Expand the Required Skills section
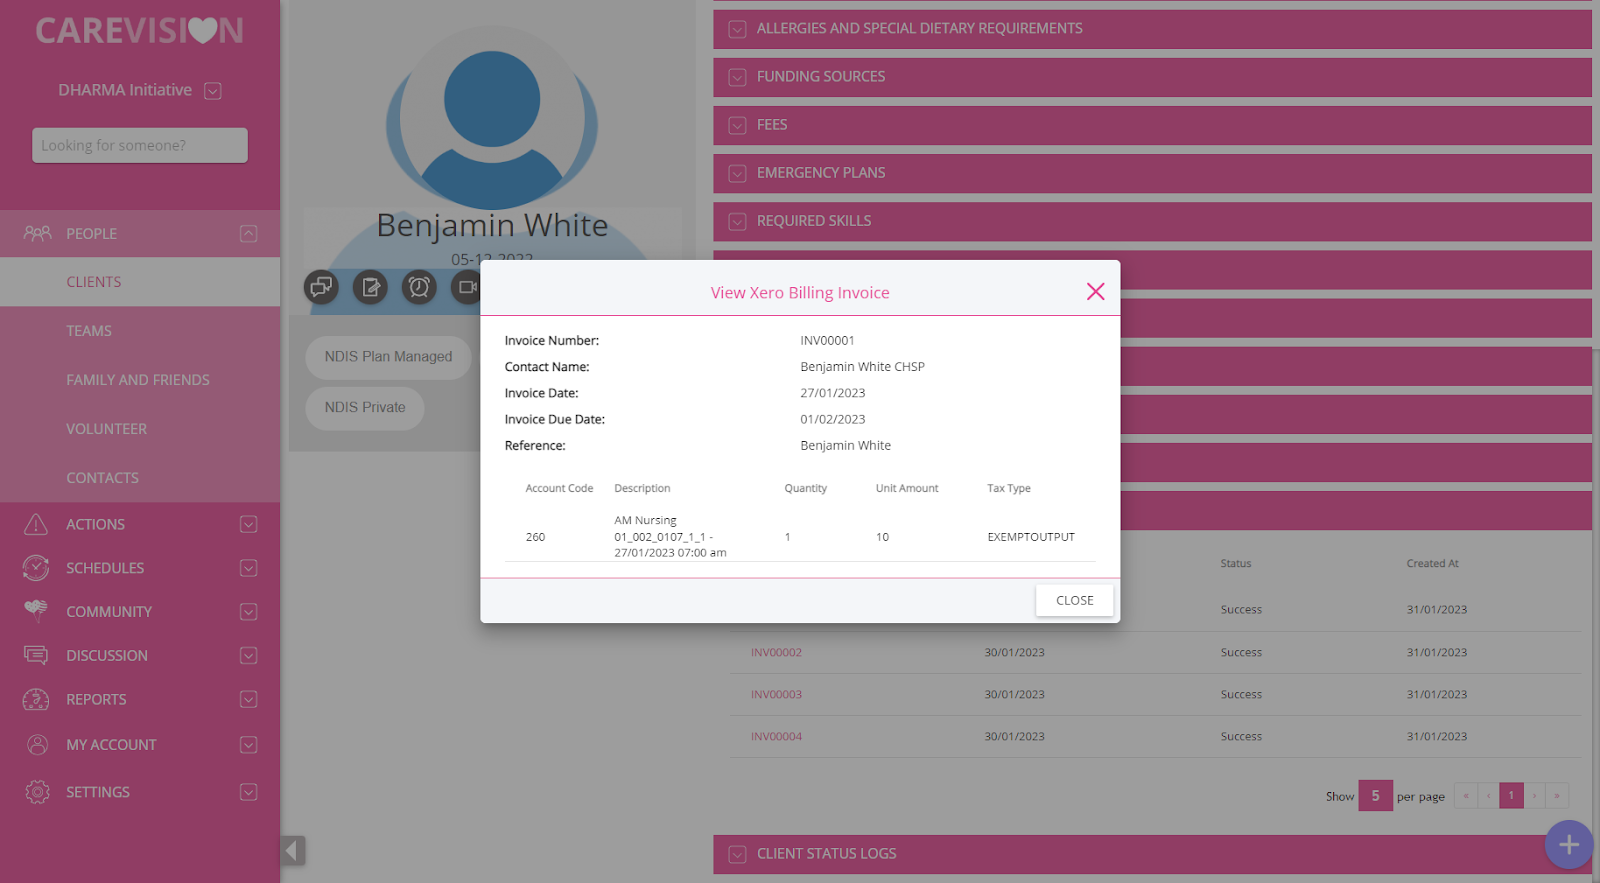1600x883 pixels. point(1152,221)
